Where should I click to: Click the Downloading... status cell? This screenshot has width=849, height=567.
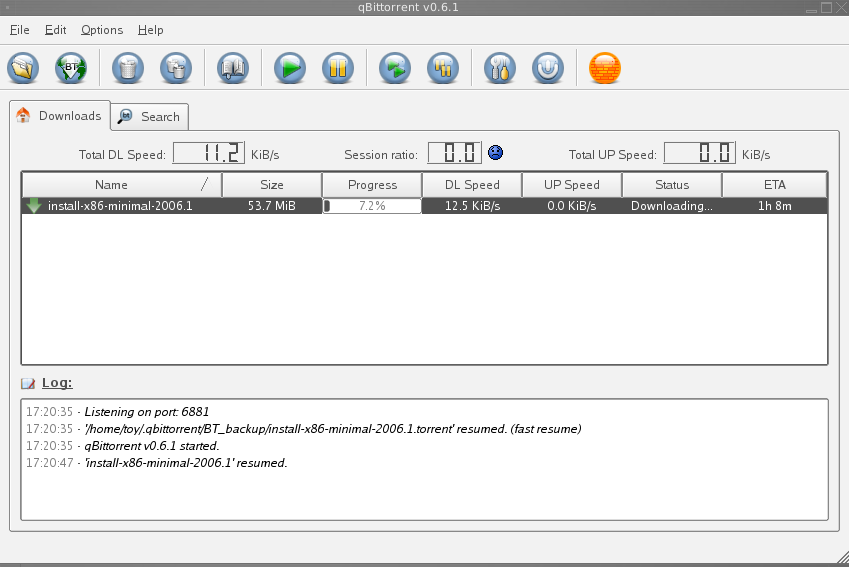point(672,206)
